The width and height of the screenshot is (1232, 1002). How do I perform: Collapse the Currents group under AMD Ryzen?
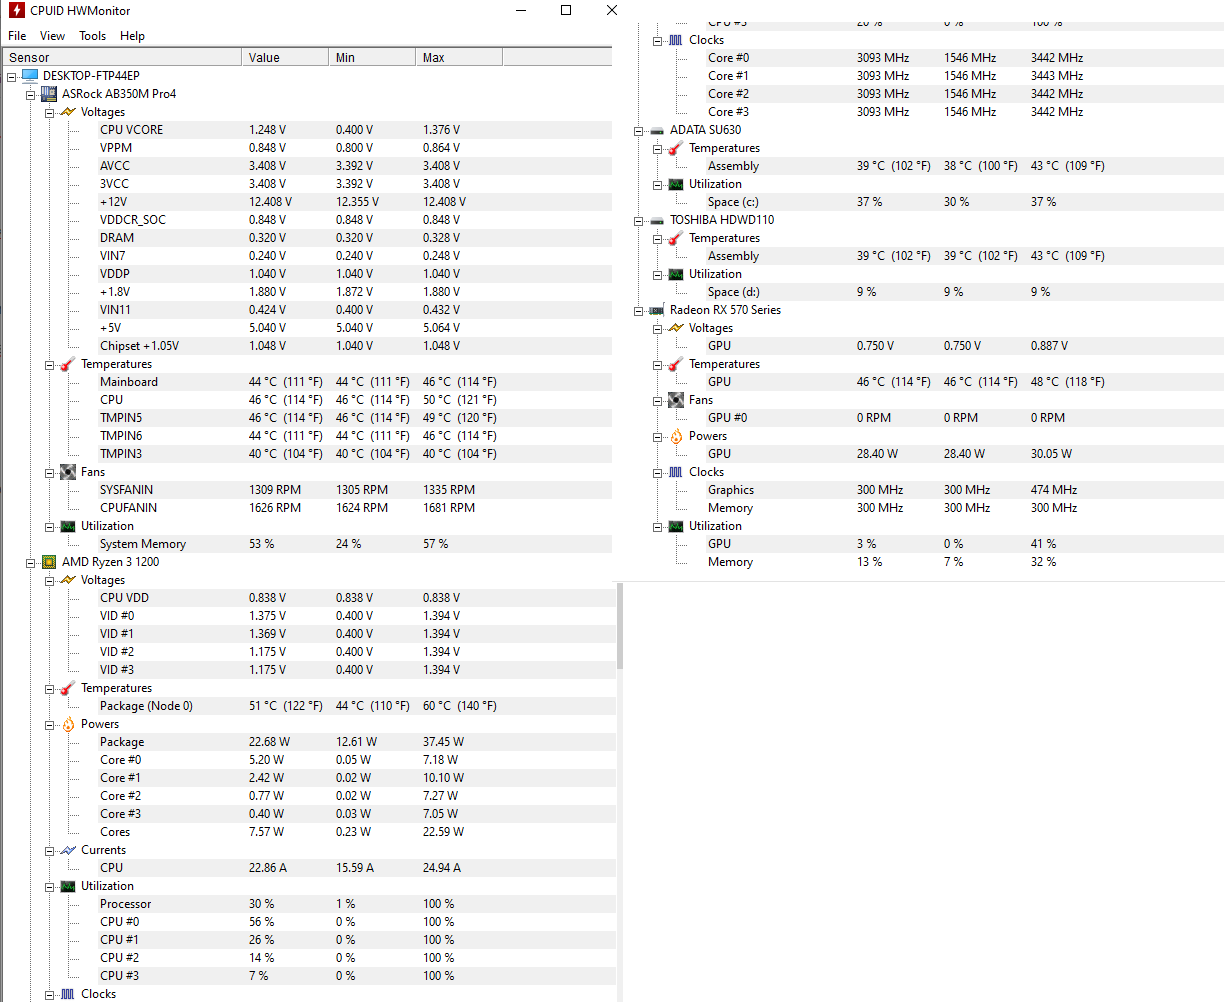(x=50, y=851)
